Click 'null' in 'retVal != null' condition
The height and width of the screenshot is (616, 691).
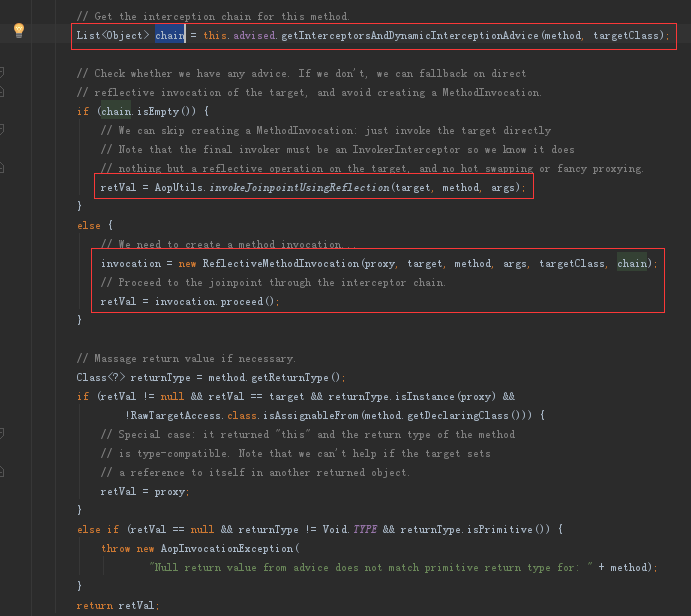pyautogui.click(x=172, y=397)
